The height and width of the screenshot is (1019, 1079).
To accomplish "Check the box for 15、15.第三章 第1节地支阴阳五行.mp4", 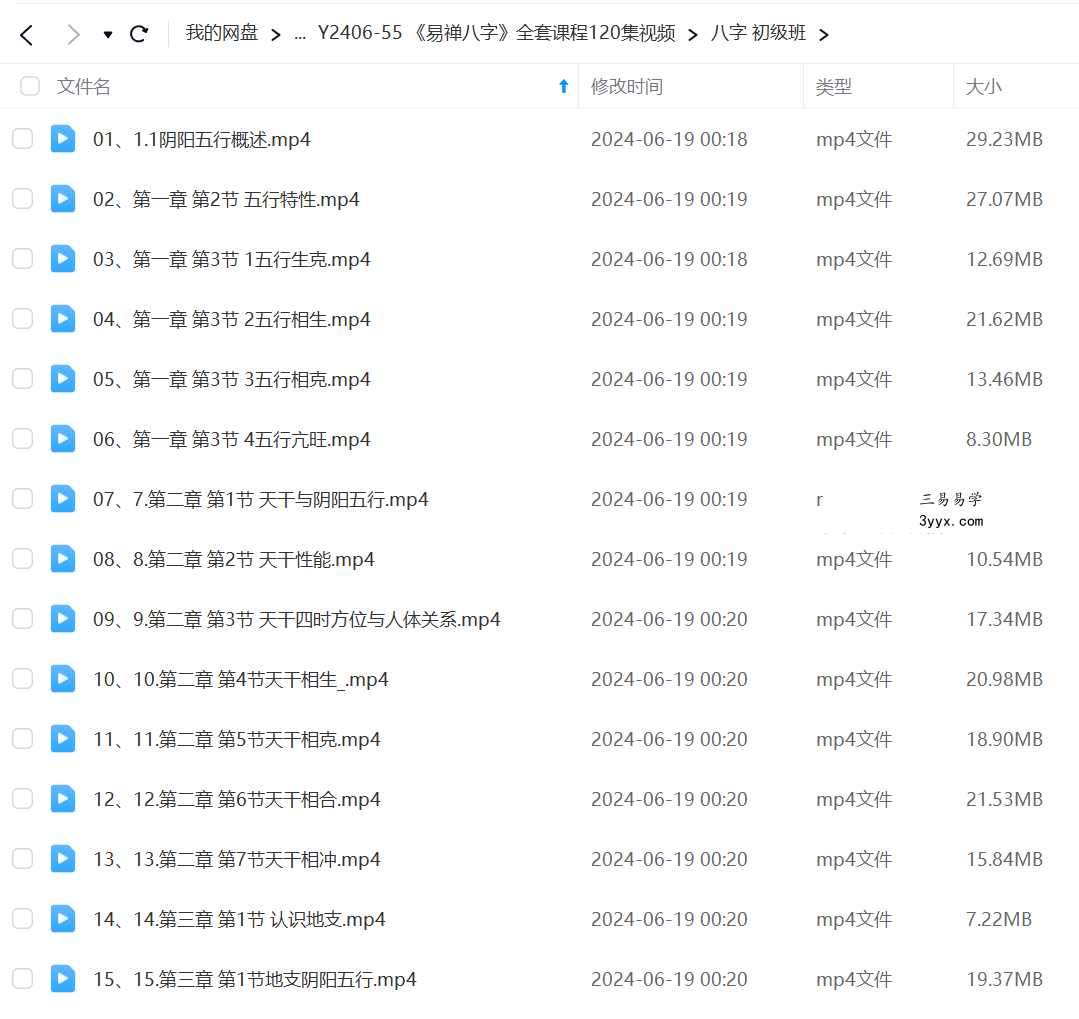I will 23,978.
